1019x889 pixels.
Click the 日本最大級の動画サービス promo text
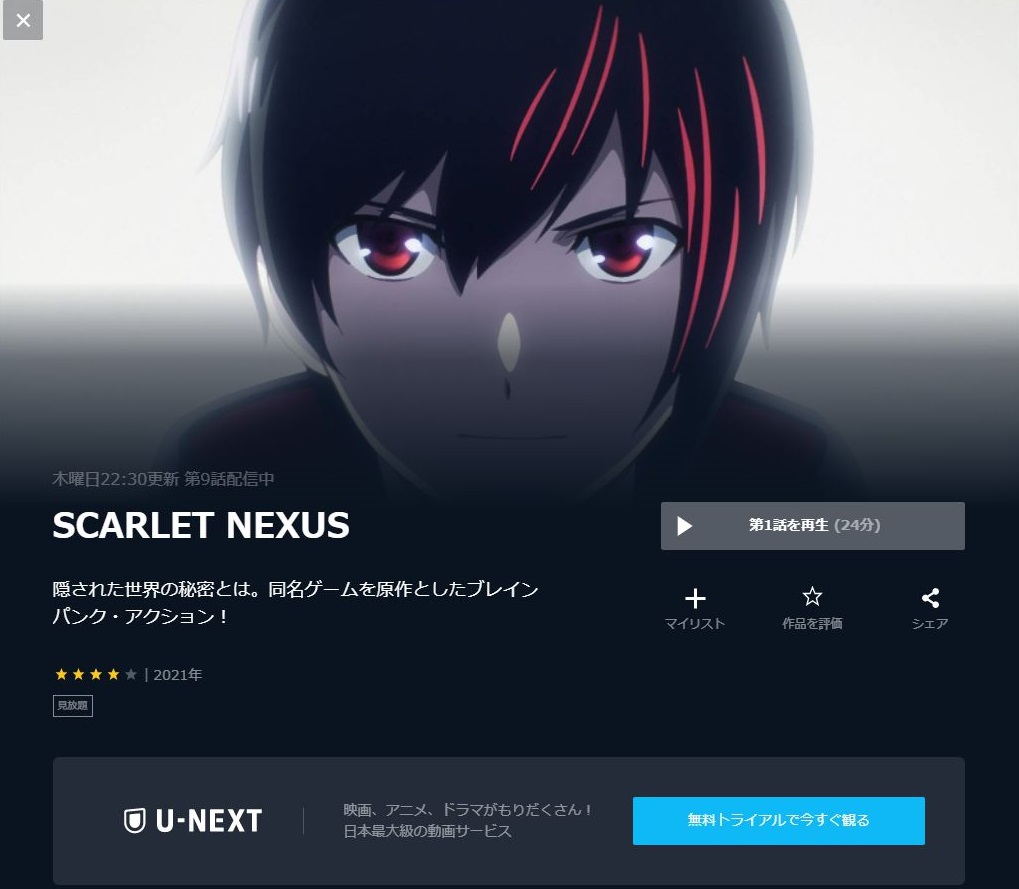(x=427, y=831)
